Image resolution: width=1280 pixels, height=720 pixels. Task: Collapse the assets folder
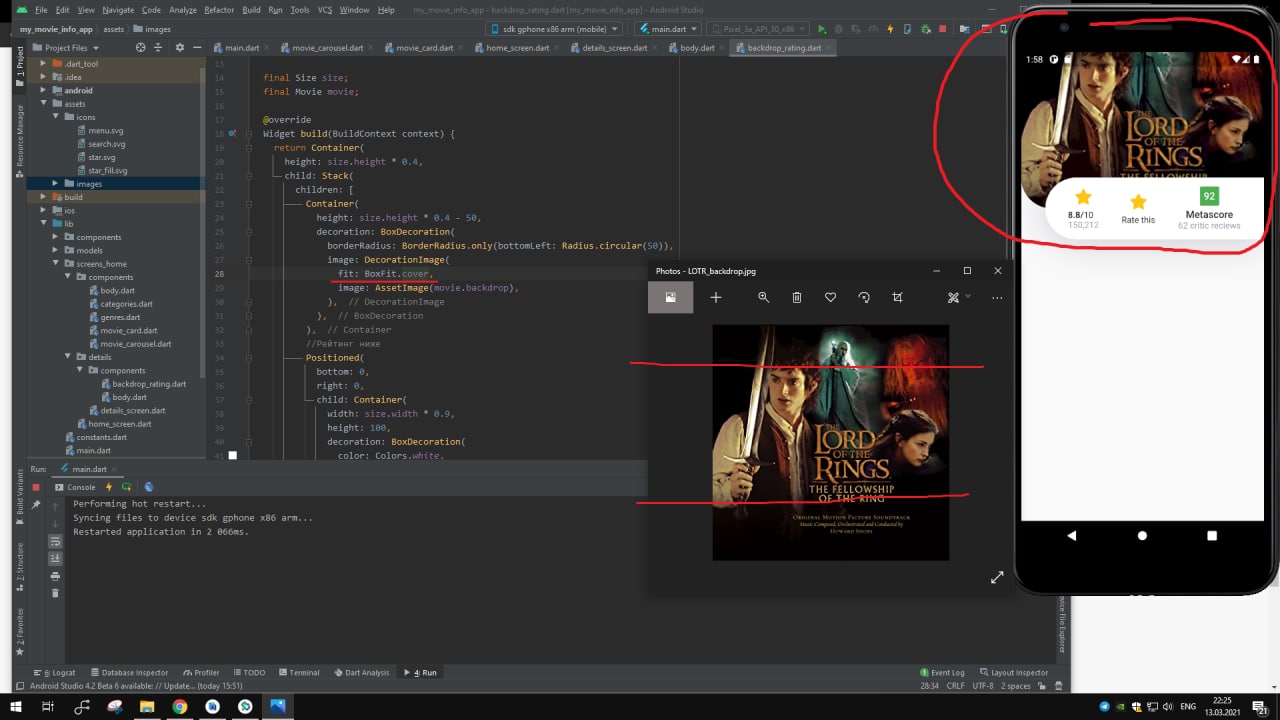click(44, 104)
